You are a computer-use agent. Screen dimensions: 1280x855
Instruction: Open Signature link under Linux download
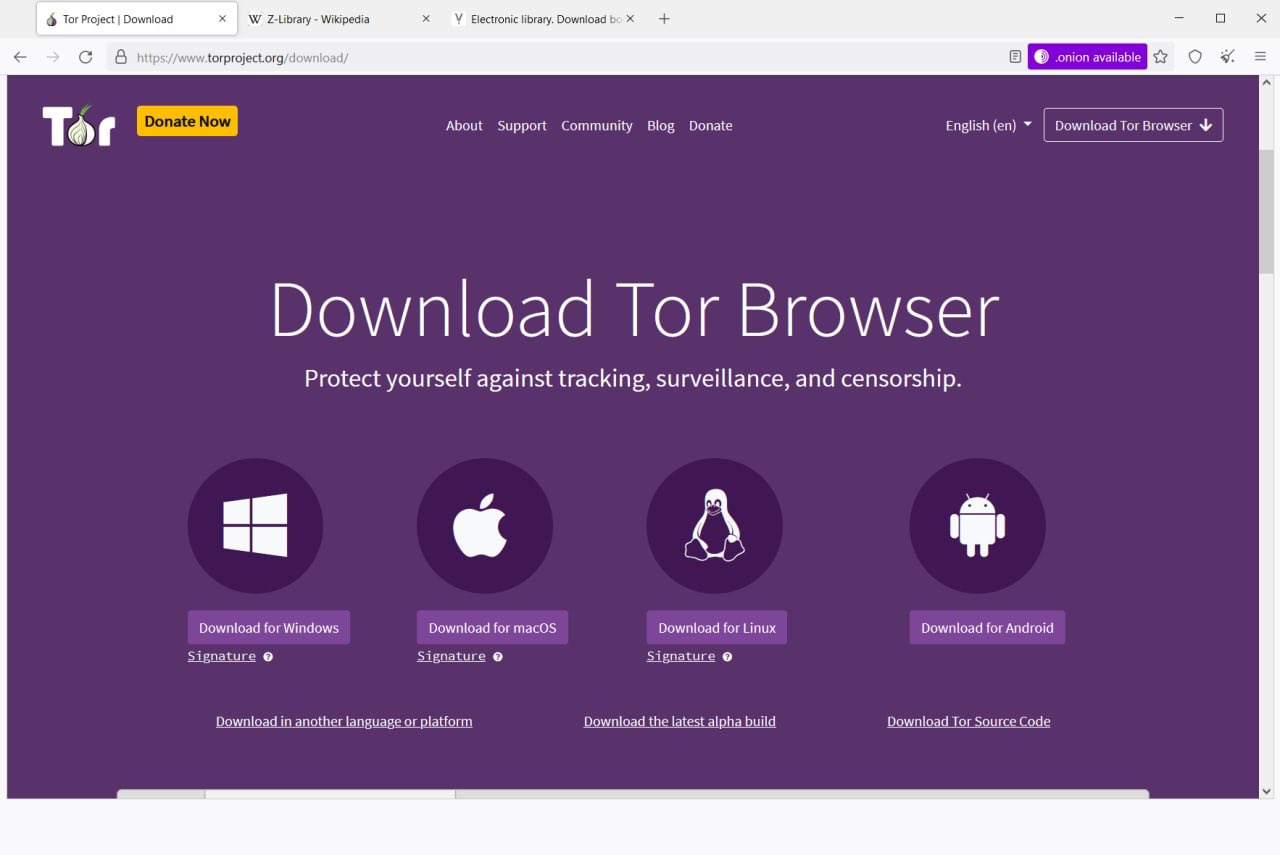(681, 656)
